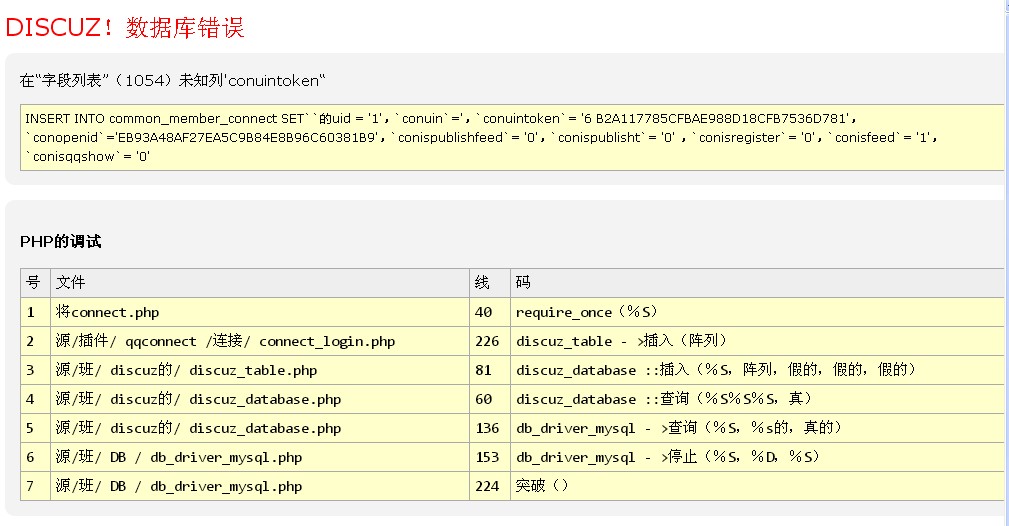Click the 'discuz_database ::查询' code cell
The height and width of the screenshot is (526, 1009).
click(x=757, y=399)
